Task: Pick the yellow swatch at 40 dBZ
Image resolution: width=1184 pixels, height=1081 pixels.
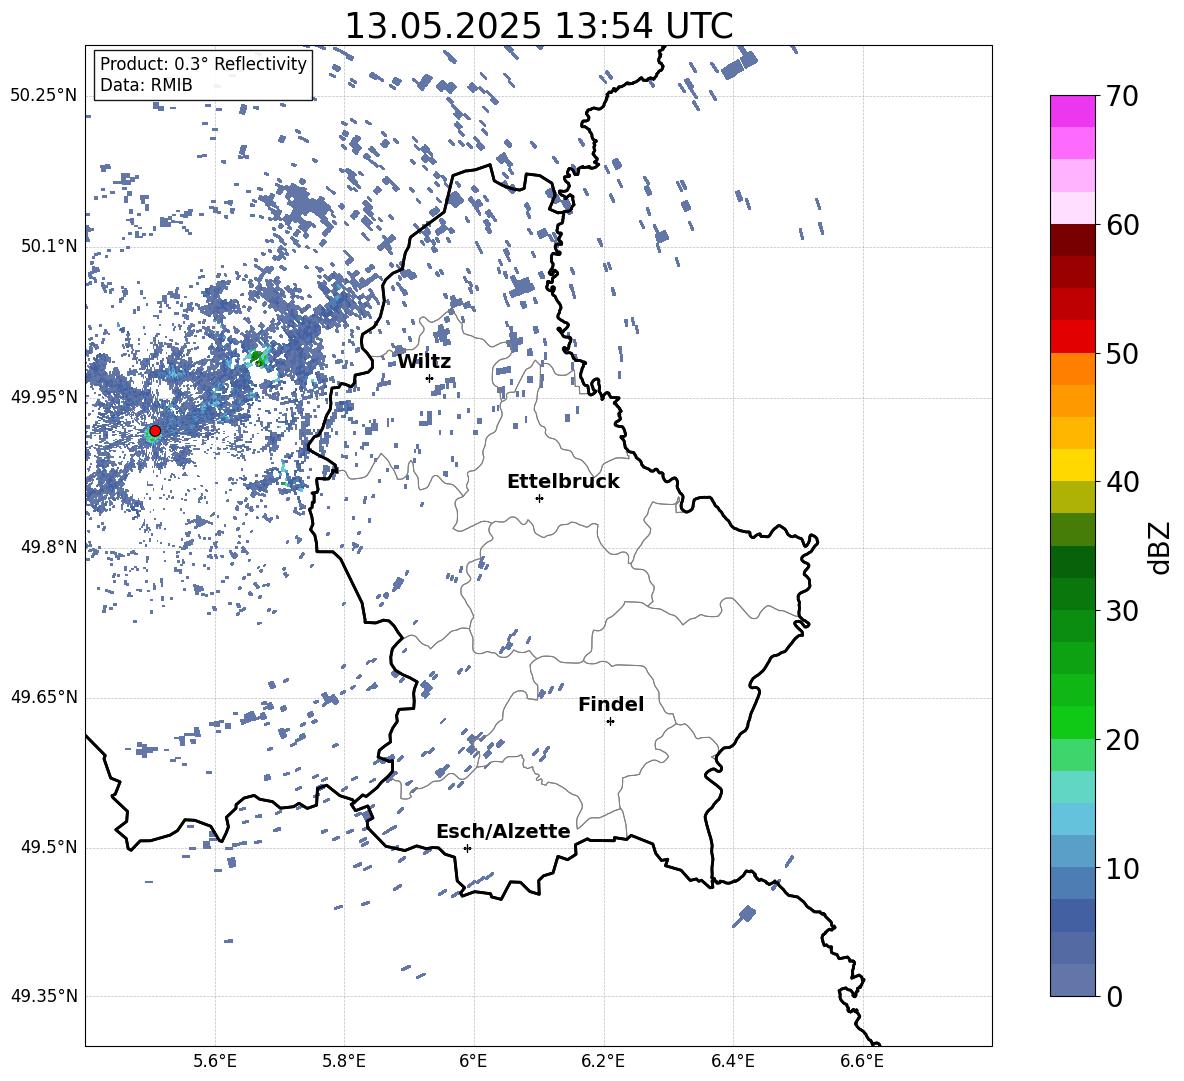Action: [1072, 465]
